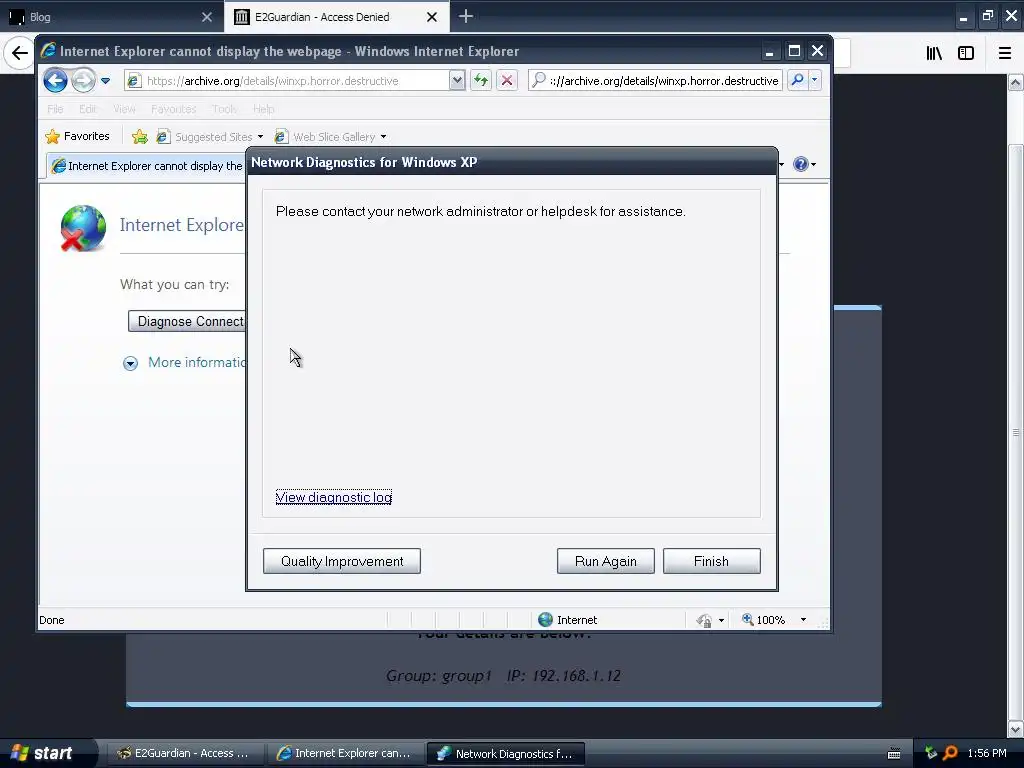Click the blue Help question mark icon

800,164
